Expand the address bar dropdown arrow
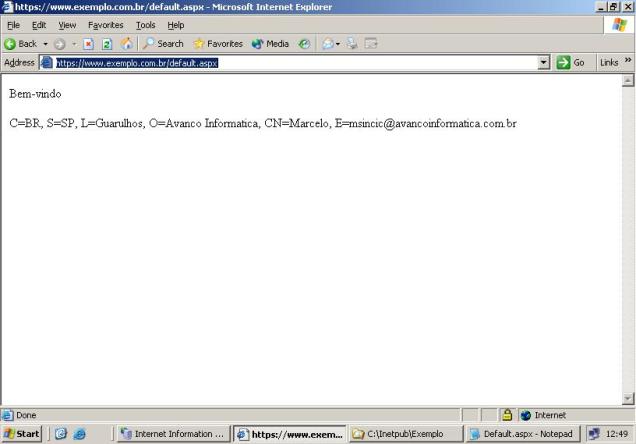Image resolution: width=636 pixels, height=444 pixels. [x=544, y=63]
